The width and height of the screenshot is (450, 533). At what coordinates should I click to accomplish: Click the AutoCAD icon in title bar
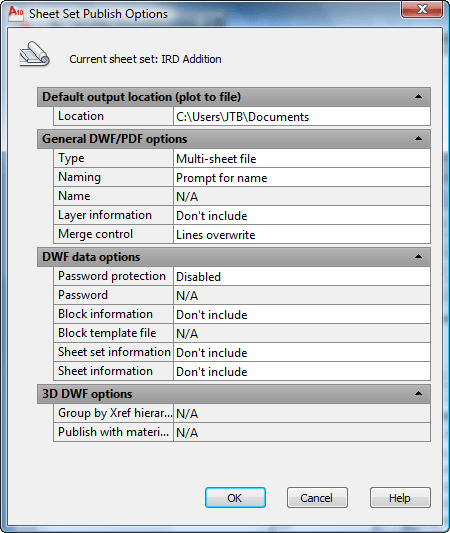coord(16,13)
